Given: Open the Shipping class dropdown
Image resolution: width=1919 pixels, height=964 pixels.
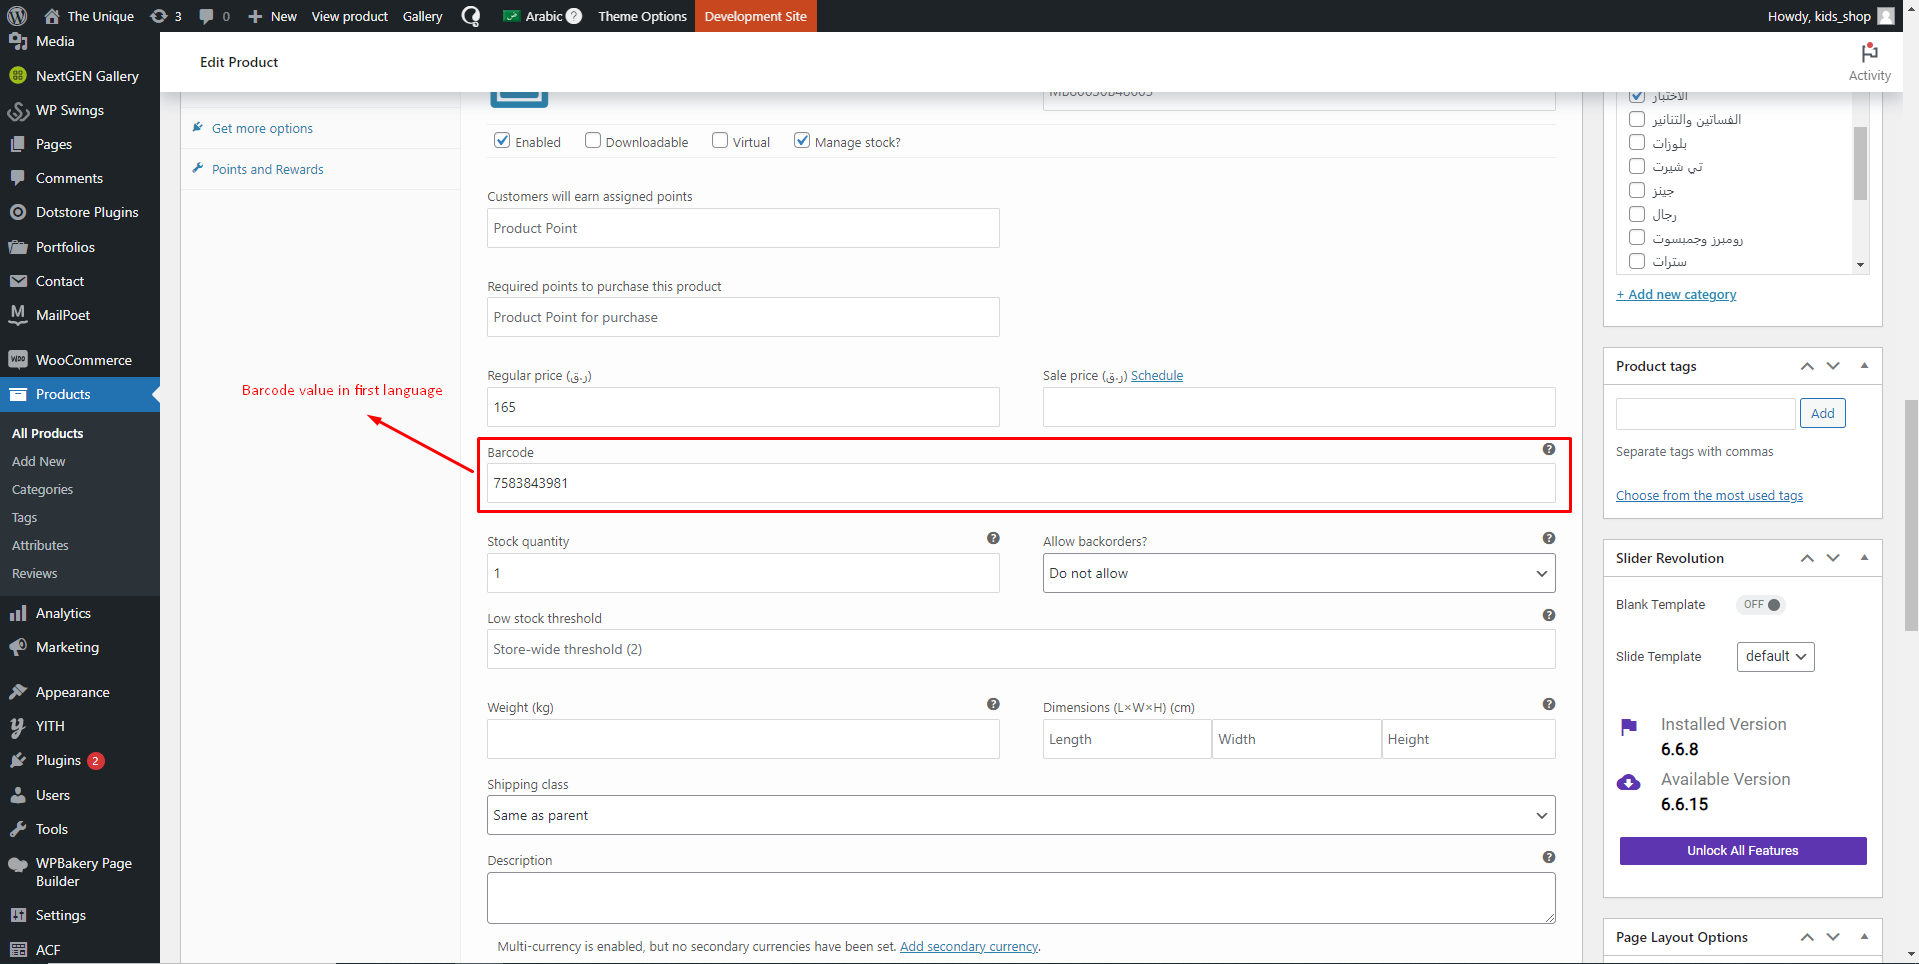Looking at the screenshot, I should tap(1021, 815).
